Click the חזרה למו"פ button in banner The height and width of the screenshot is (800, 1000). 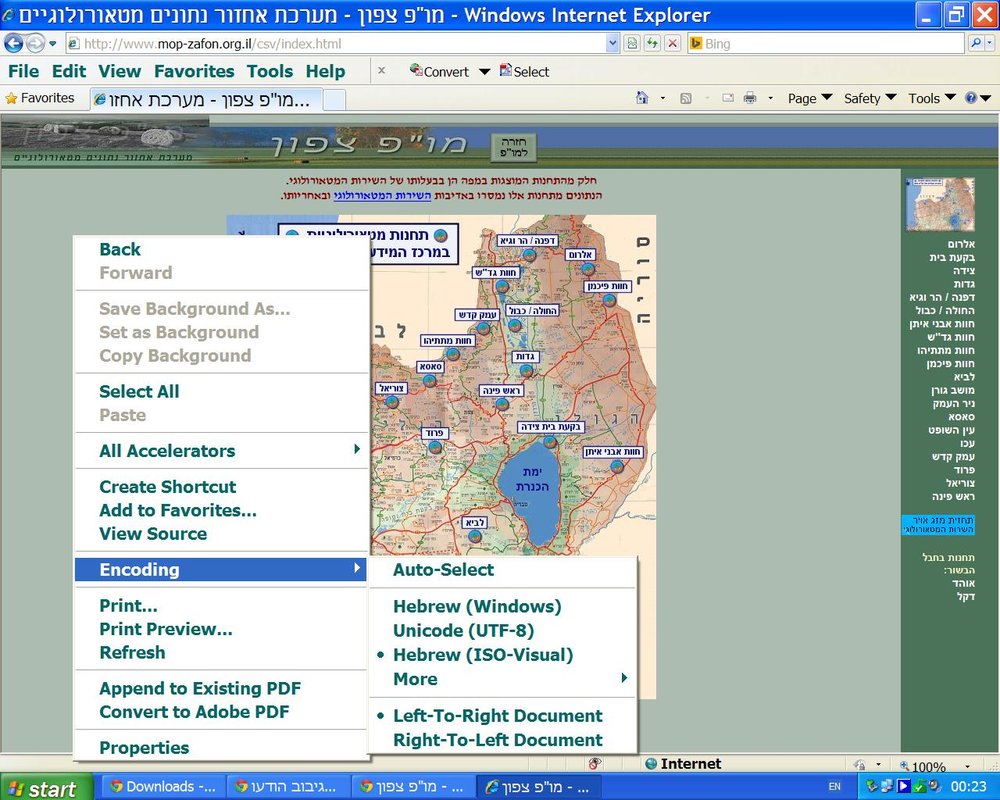click(512, 147)
